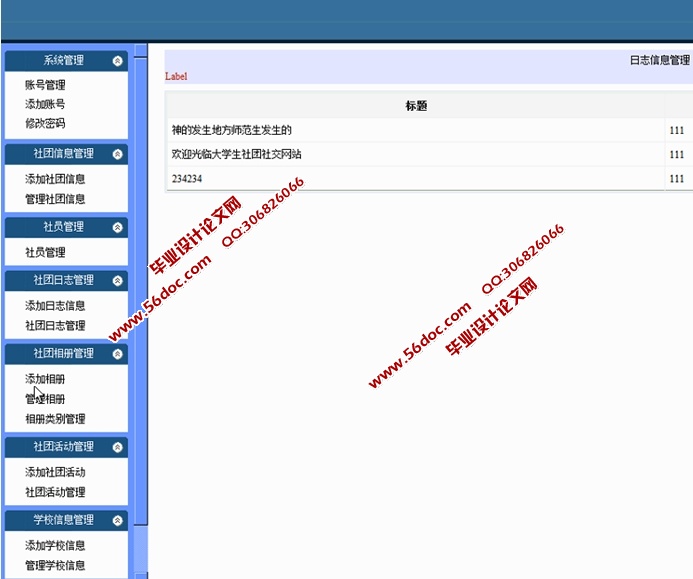Screen dimensions: 693x579
Task: Click the 社团活动管理 section header title
Action: pyautogui.click(x=64, y=447)
